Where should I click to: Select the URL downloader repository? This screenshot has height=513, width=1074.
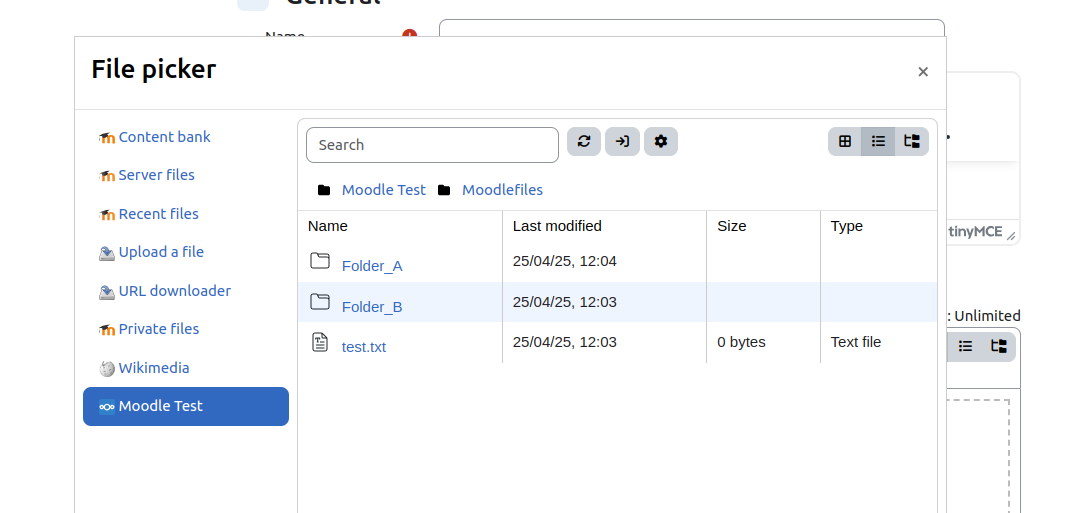tap(175, 291)
